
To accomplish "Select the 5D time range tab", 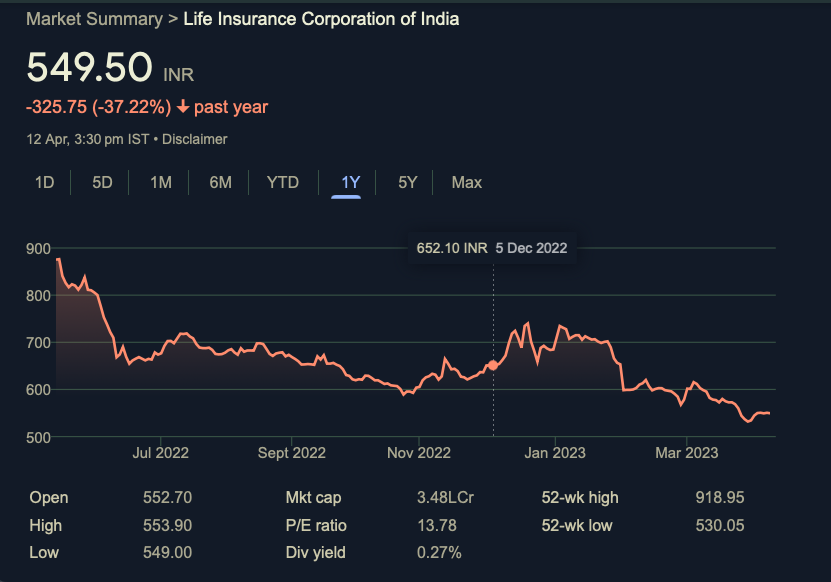I will pos(102,182).
